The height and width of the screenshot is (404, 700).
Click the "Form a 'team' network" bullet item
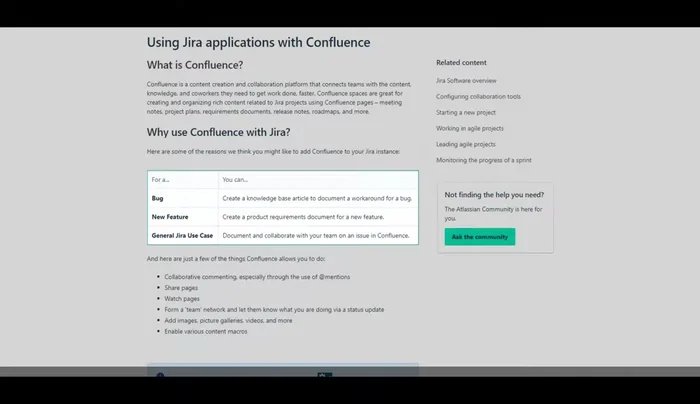(x=274, y=309)
